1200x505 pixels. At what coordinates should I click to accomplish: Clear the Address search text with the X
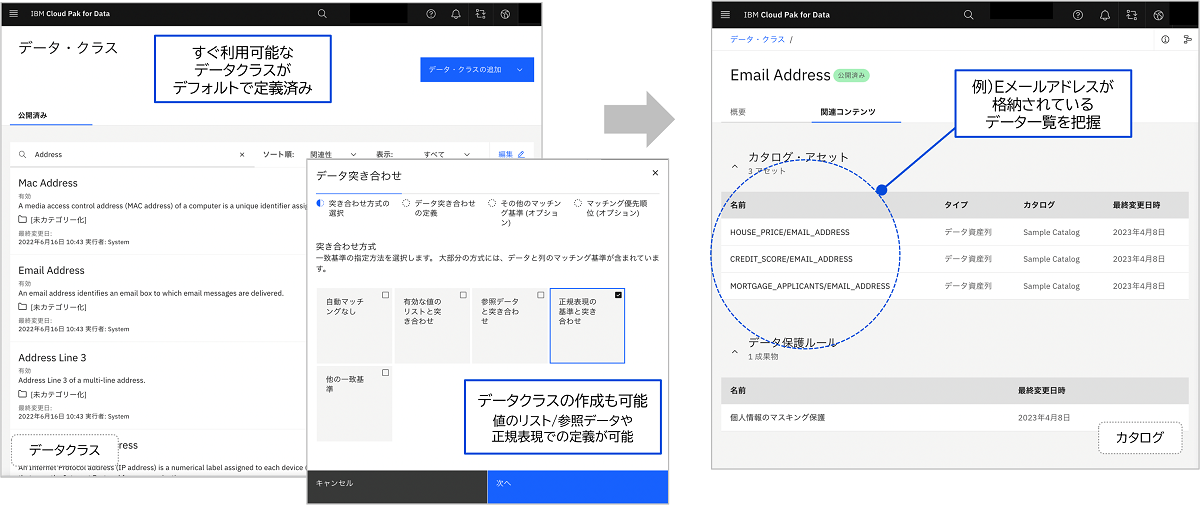click(242, 155)
